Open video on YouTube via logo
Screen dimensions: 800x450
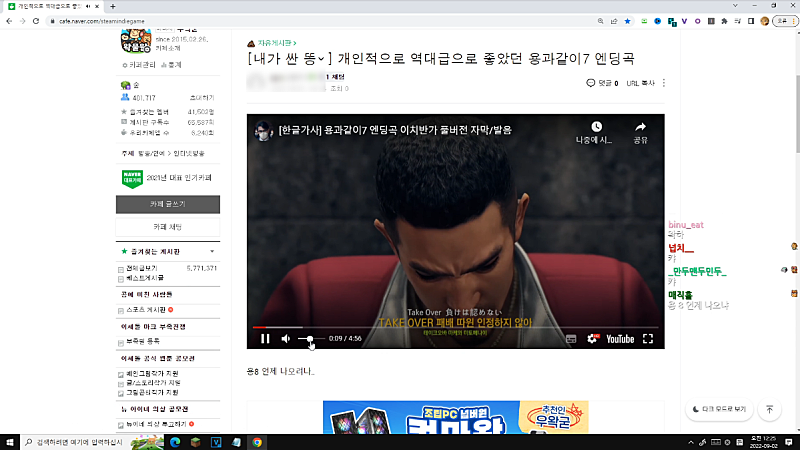point(620,339)
